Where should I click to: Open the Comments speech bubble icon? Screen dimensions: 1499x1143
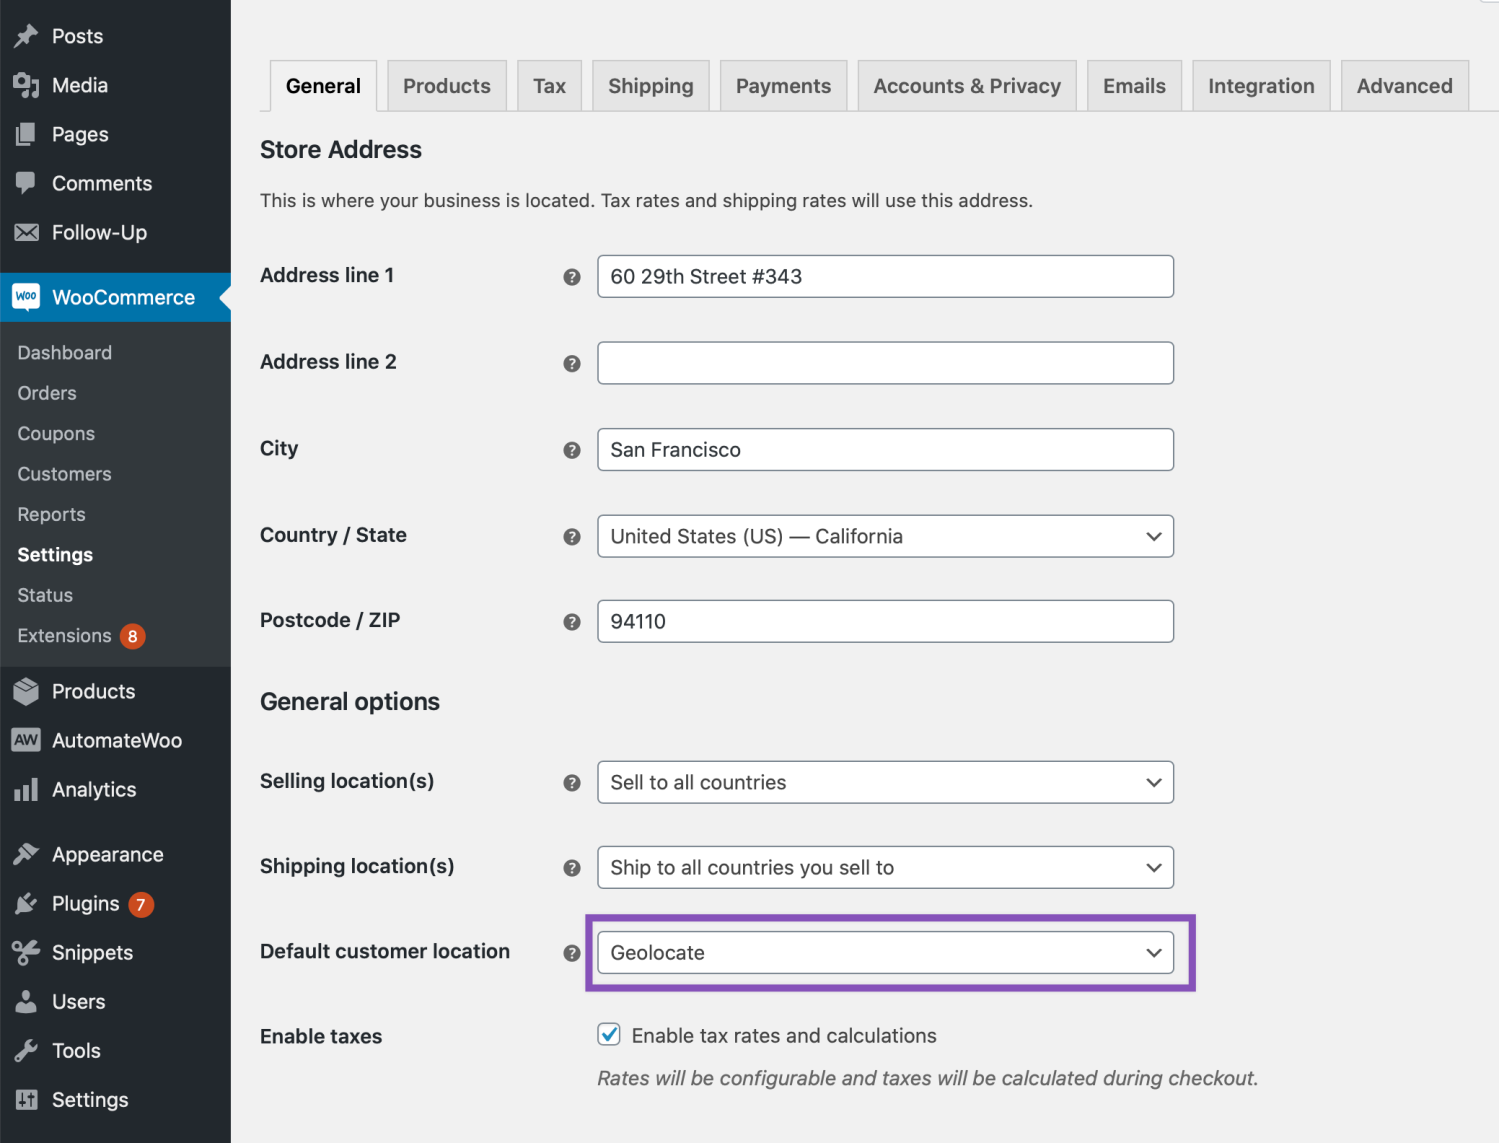tap(26, 183)
